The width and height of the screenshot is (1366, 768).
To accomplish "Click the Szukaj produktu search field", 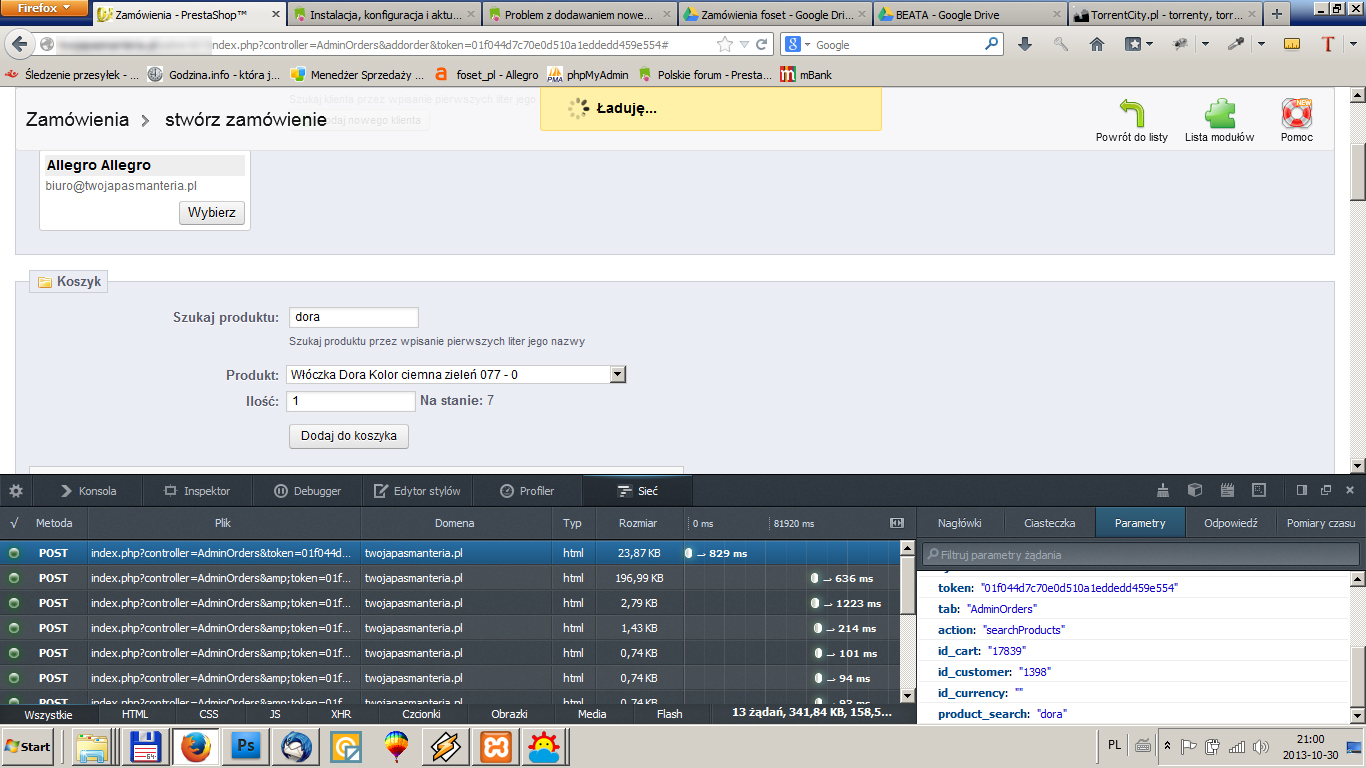I will coord(353,317).
